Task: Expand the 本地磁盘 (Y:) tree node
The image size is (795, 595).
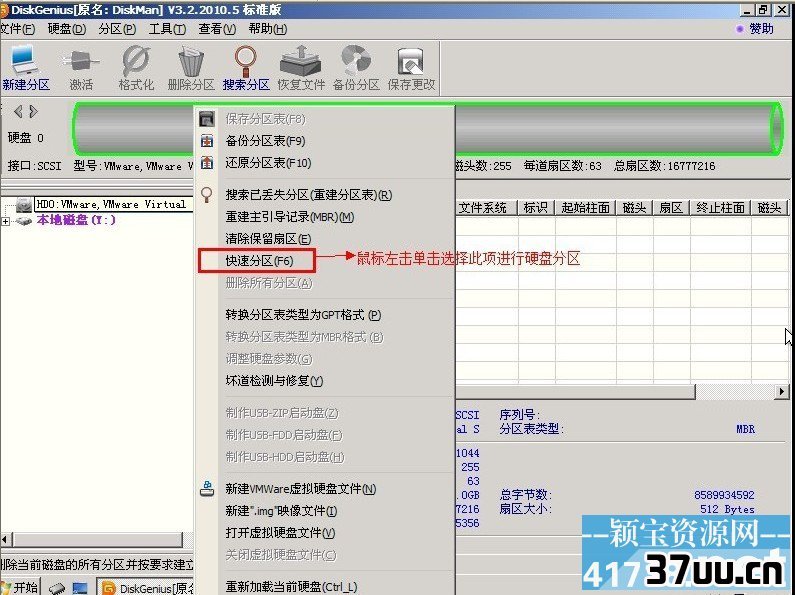Action: pyautogui.click(x=6, y=221)
